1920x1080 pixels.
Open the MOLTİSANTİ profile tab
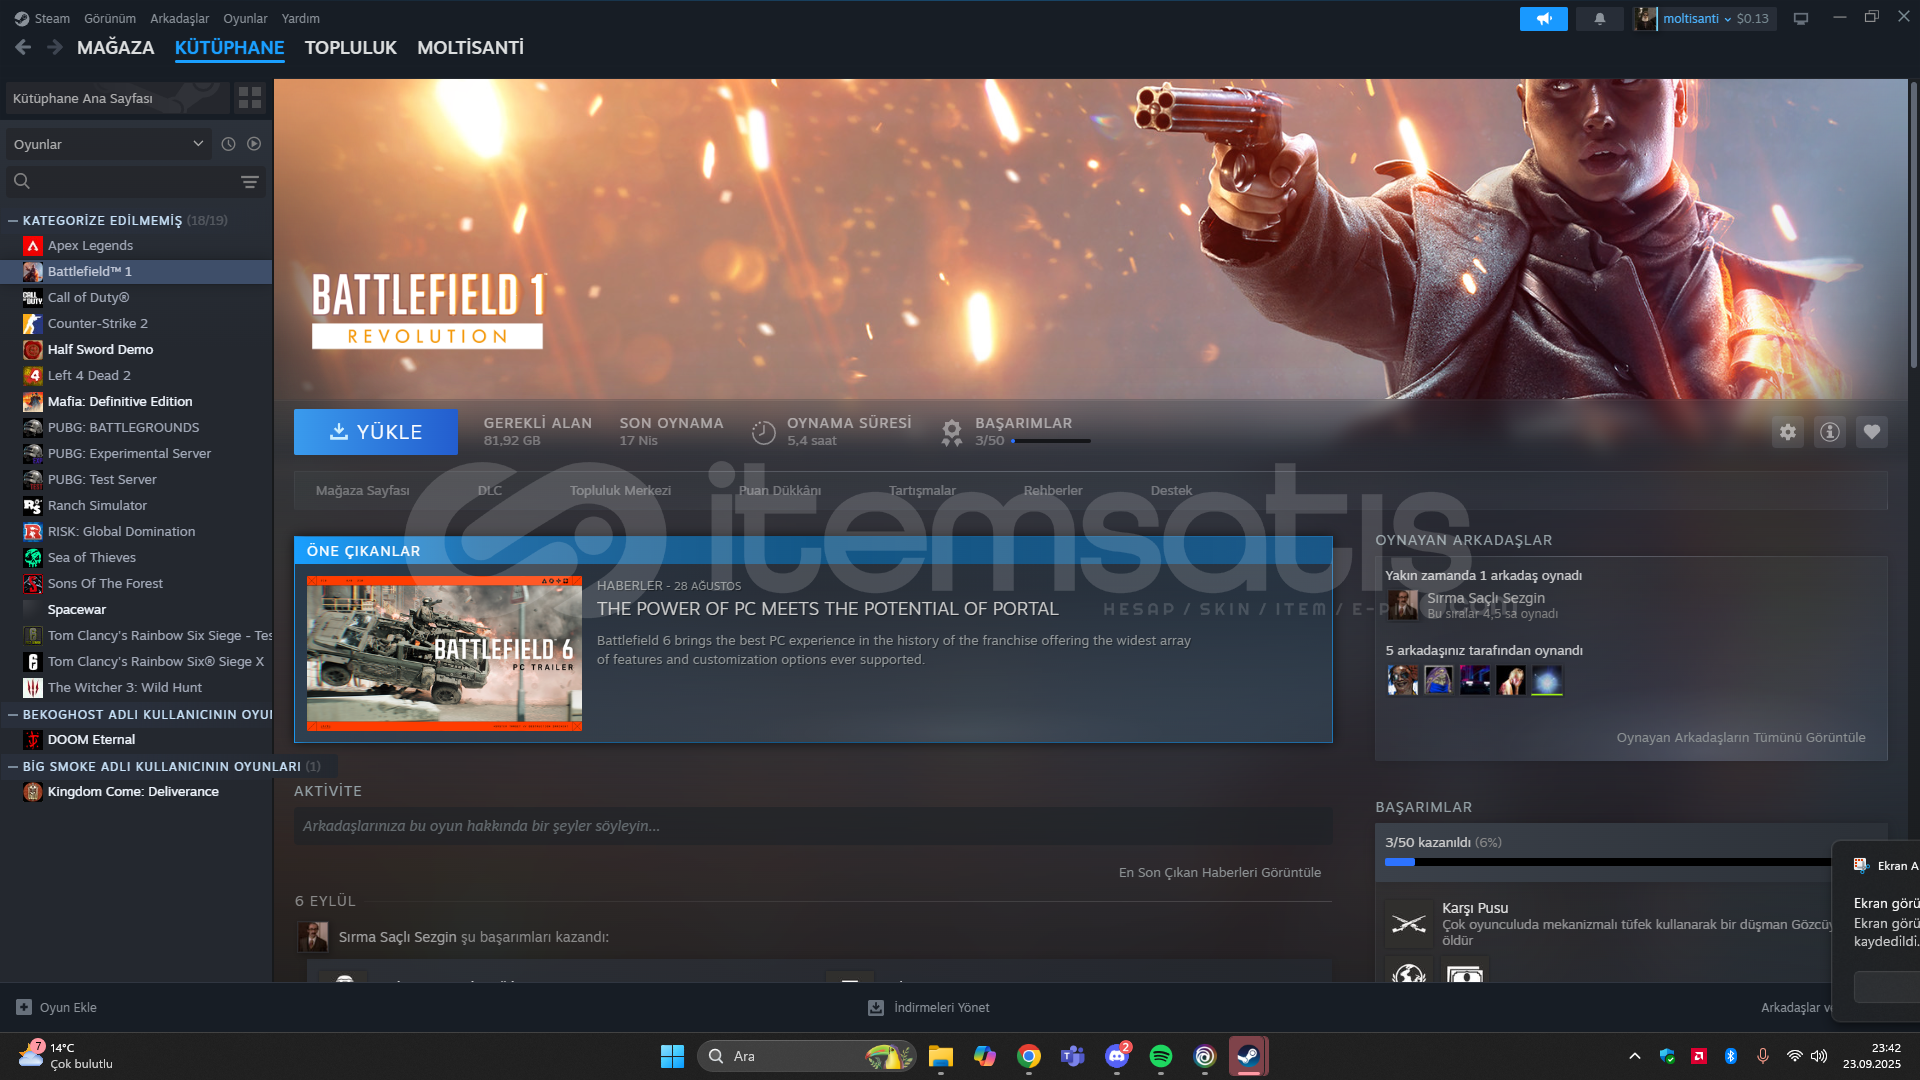pos(470,47)
